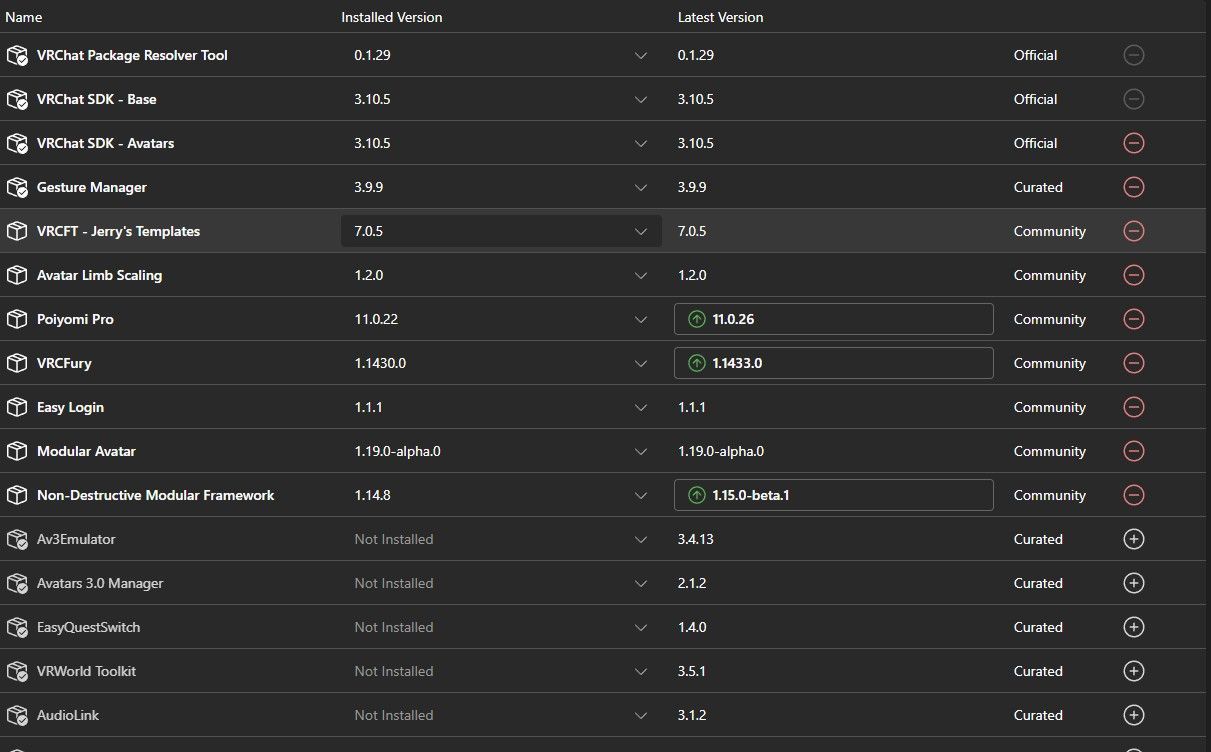This screenshot has width=1211, height=752.
Task: Click Avatars 3.0 Manager package name
Action: tap(100, 583)
